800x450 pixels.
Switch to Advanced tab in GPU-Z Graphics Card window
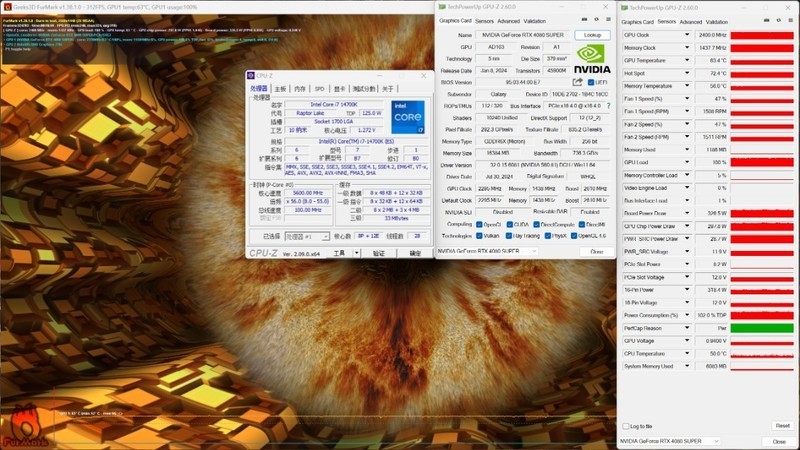click(508, 21)
